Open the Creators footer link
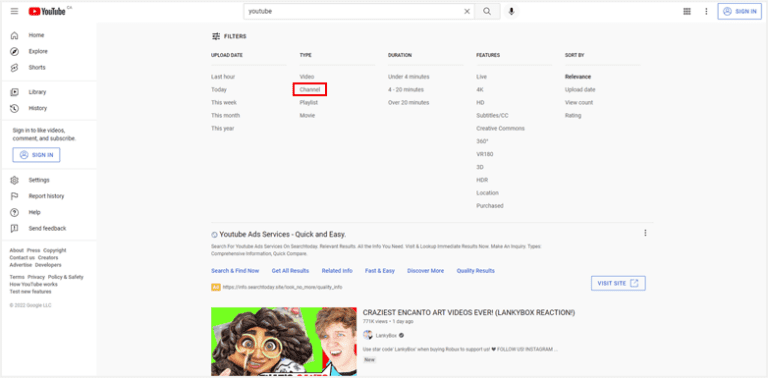768x378 pixels. click(x=48, y=258)
